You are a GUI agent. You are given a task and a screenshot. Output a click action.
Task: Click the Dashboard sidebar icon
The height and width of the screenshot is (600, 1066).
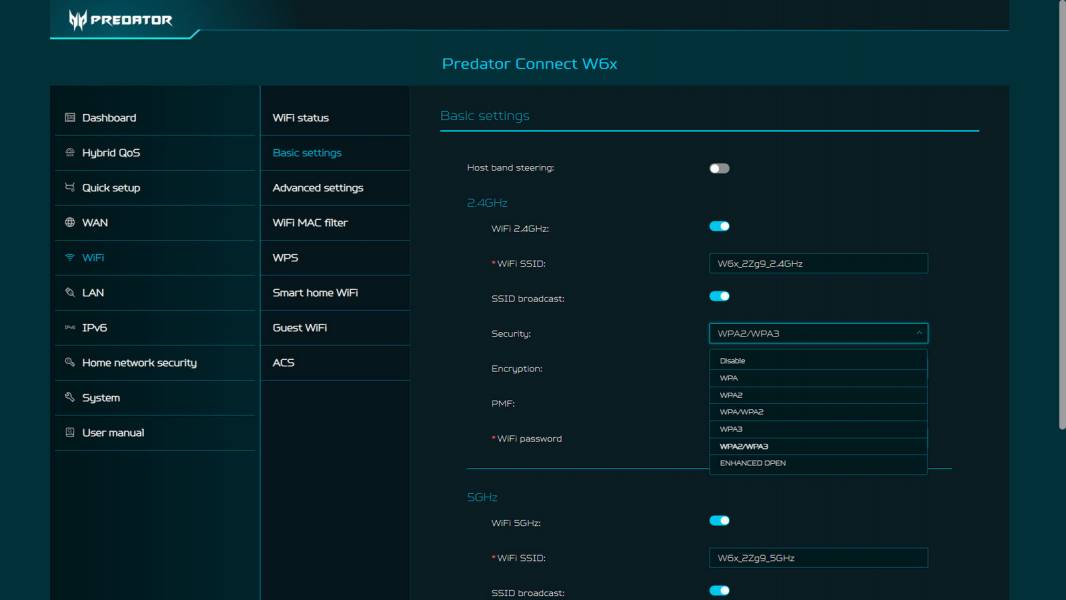(69, 117)
